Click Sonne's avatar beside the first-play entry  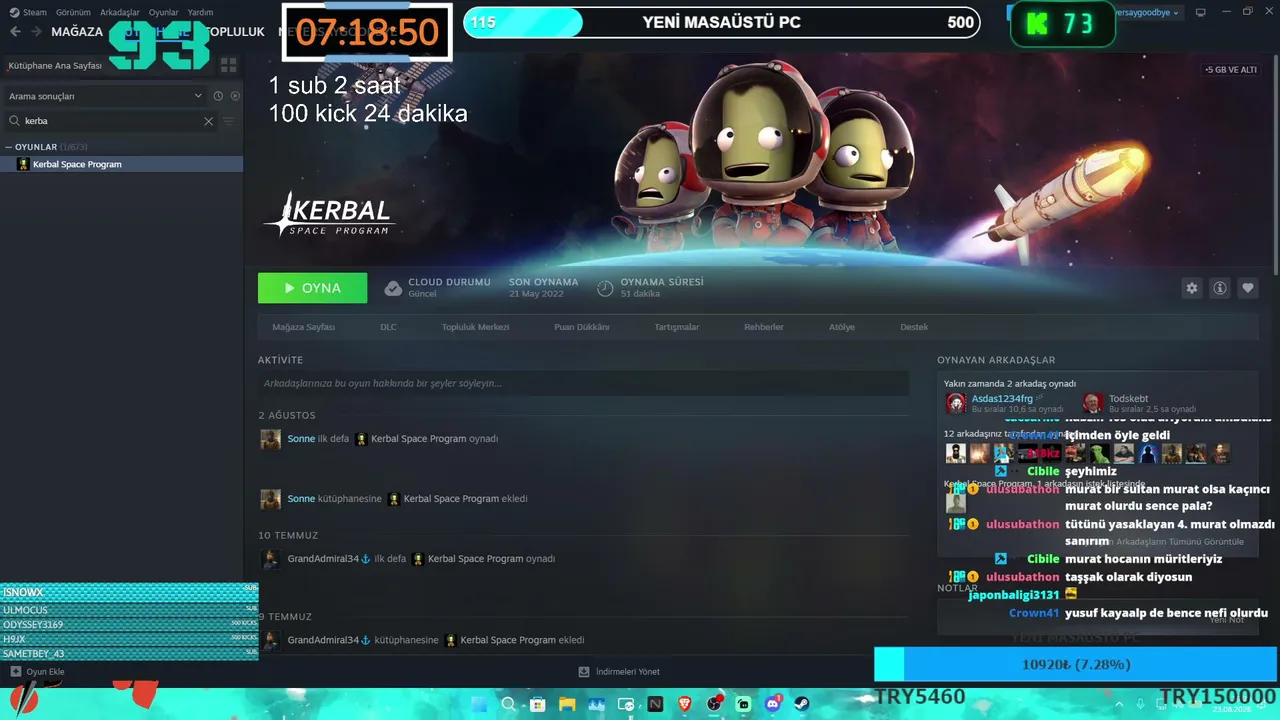[270, 439]
